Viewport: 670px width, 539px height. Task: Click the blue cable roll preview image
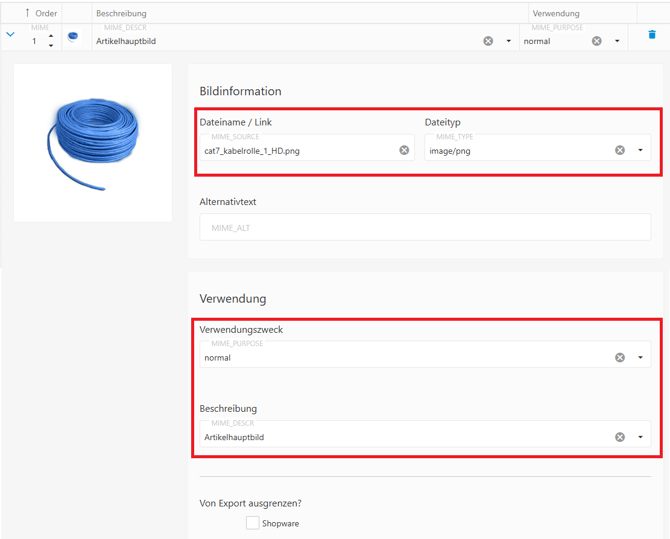[x=93, y=140]
